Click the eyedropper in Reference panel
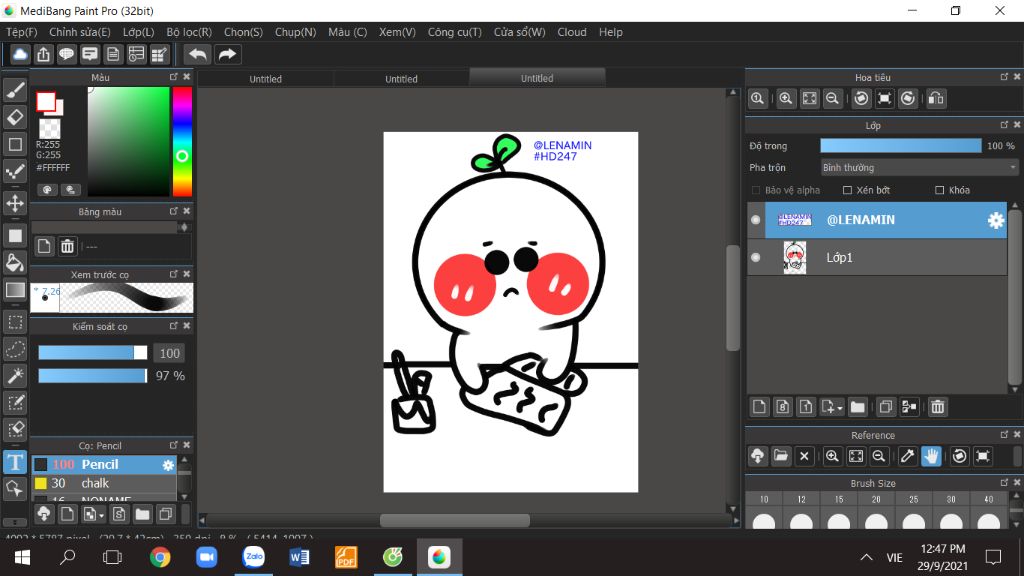This screenshot has width=1024, height=576. pyautogui.click(x=907, y=456)
